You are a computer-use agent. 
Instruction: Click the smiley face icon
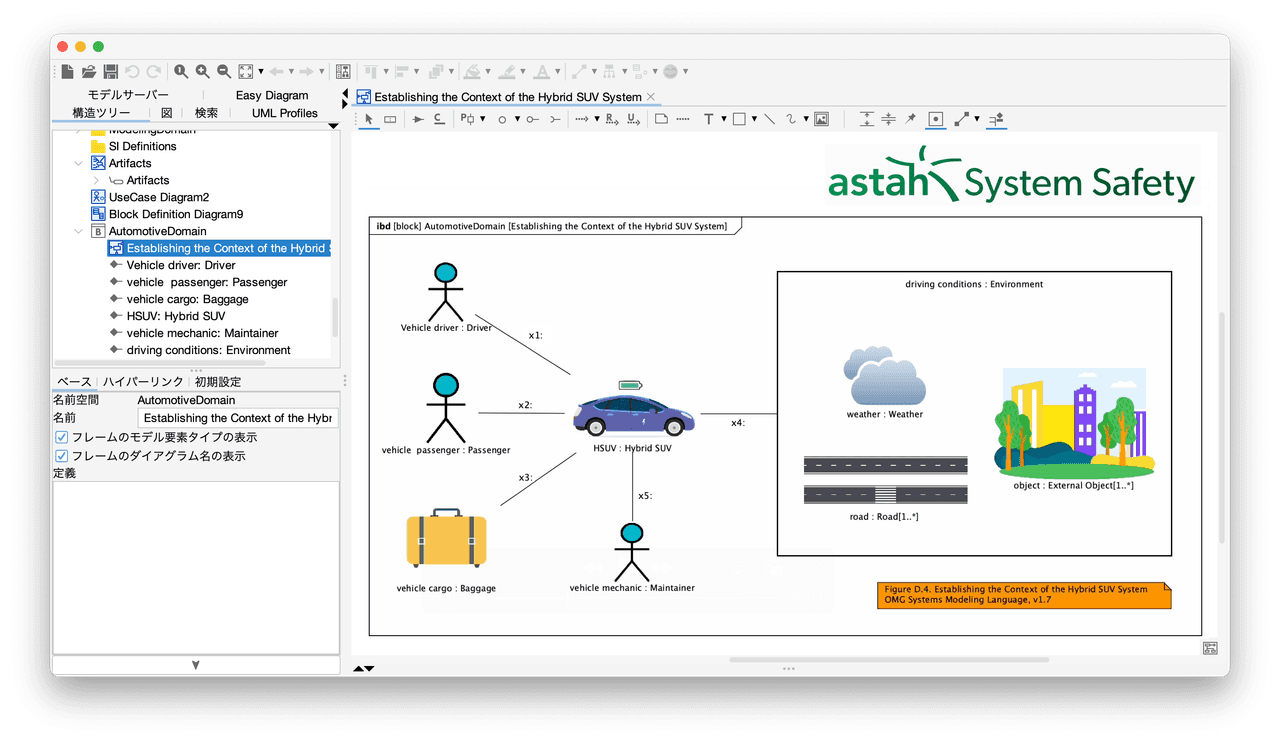671,71
